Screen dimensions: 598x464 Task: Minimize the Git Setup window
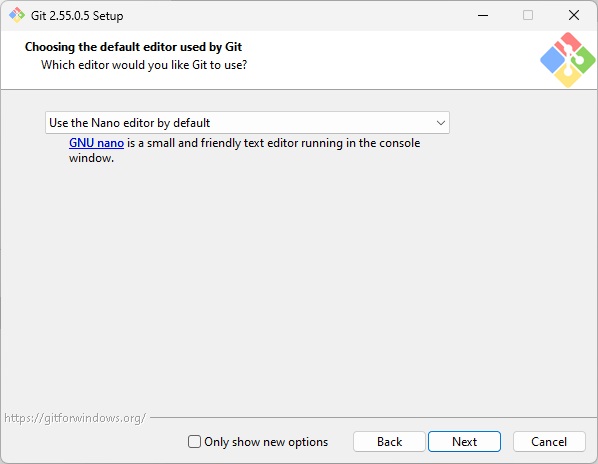[483, 15]
